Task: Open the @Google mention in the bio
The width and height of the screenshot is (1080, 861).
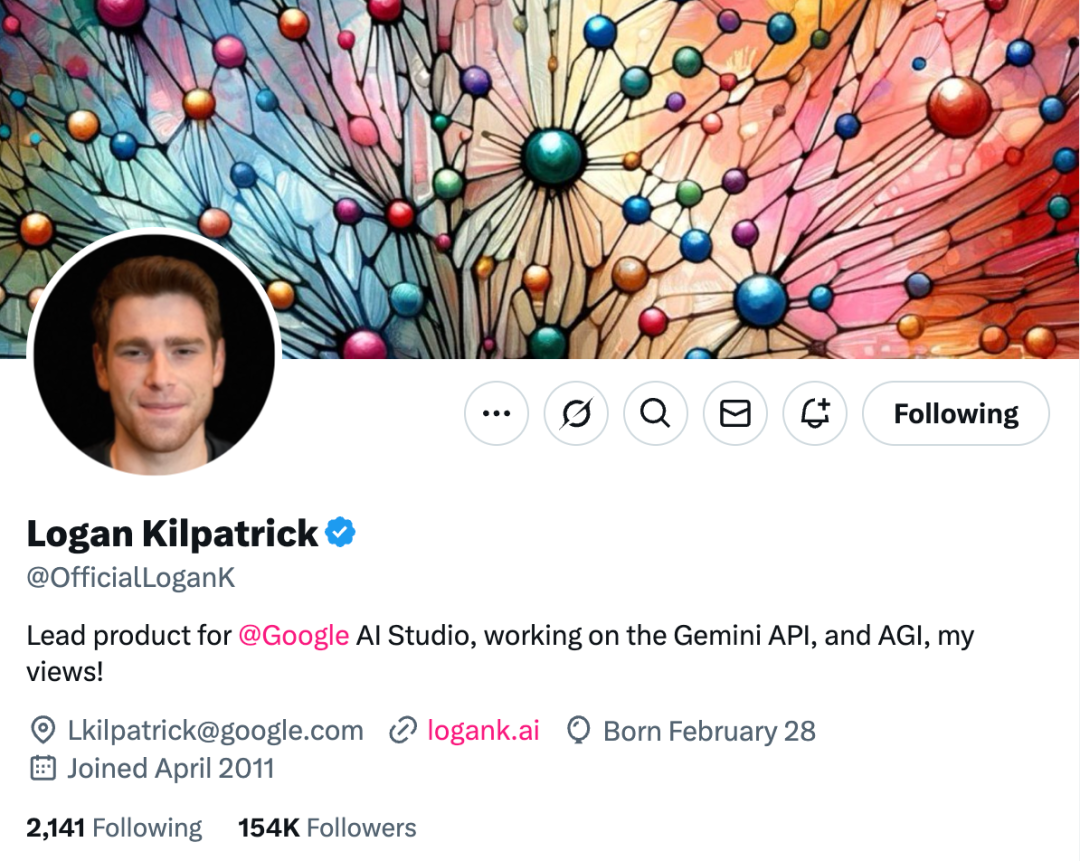Action: (293, 635)
